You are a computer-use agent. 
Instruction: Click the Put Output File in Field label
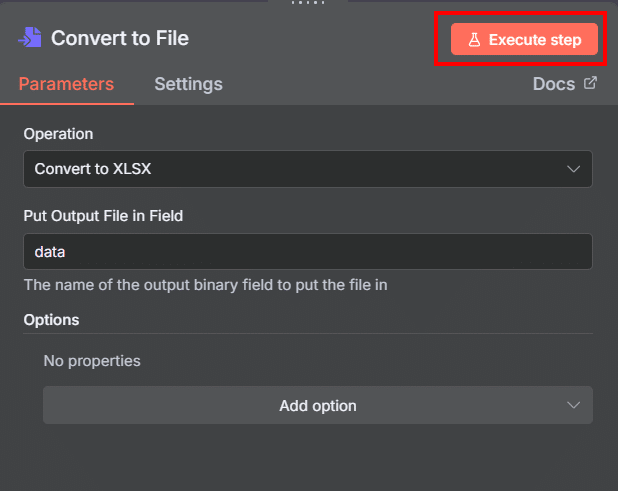click(x=103, y=216)
